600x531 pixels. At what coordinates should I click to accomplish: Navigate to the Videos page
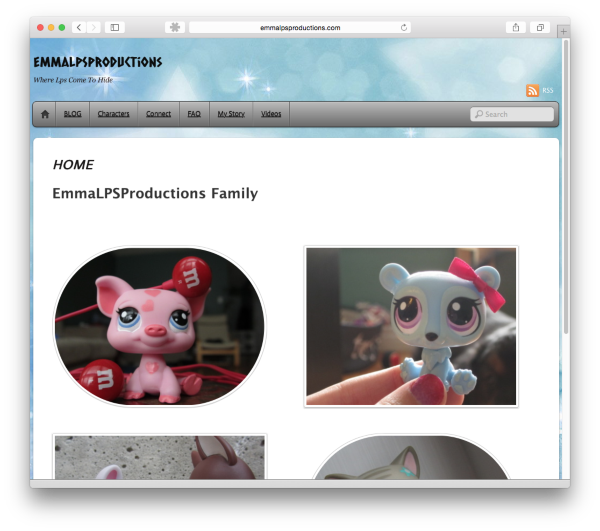click(271, 114)
